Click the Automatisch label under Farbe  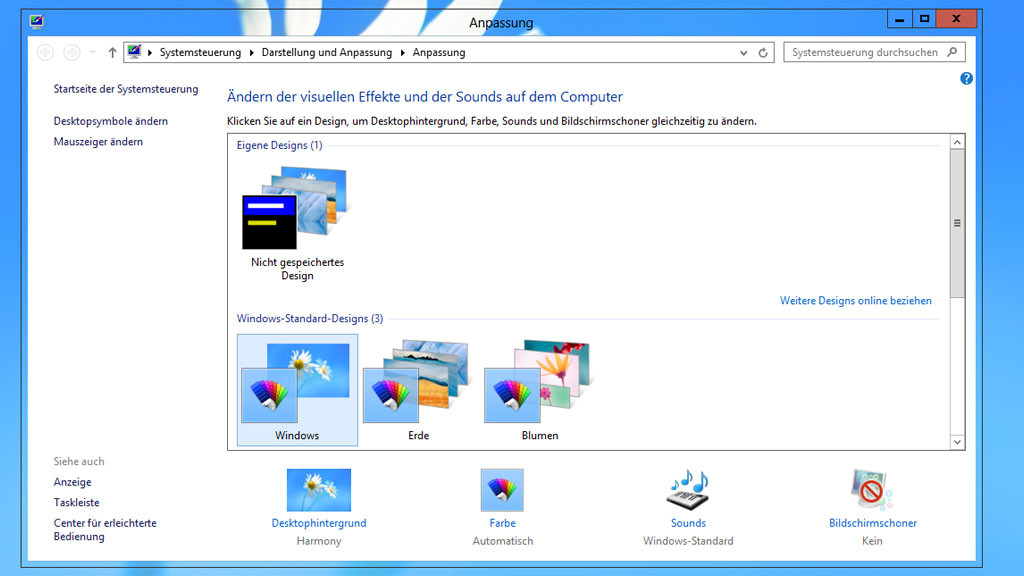503,541
